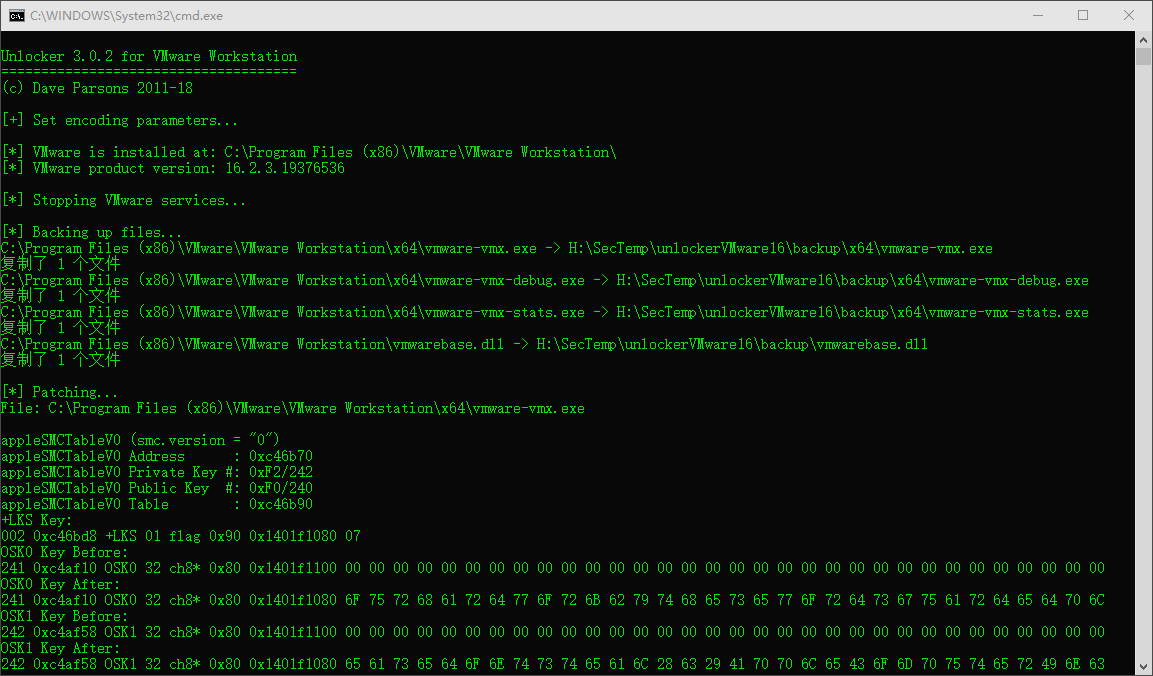Click the 241 OSK0 line with 0x1401f1100

pyautogui.click(x=553, y=569)
